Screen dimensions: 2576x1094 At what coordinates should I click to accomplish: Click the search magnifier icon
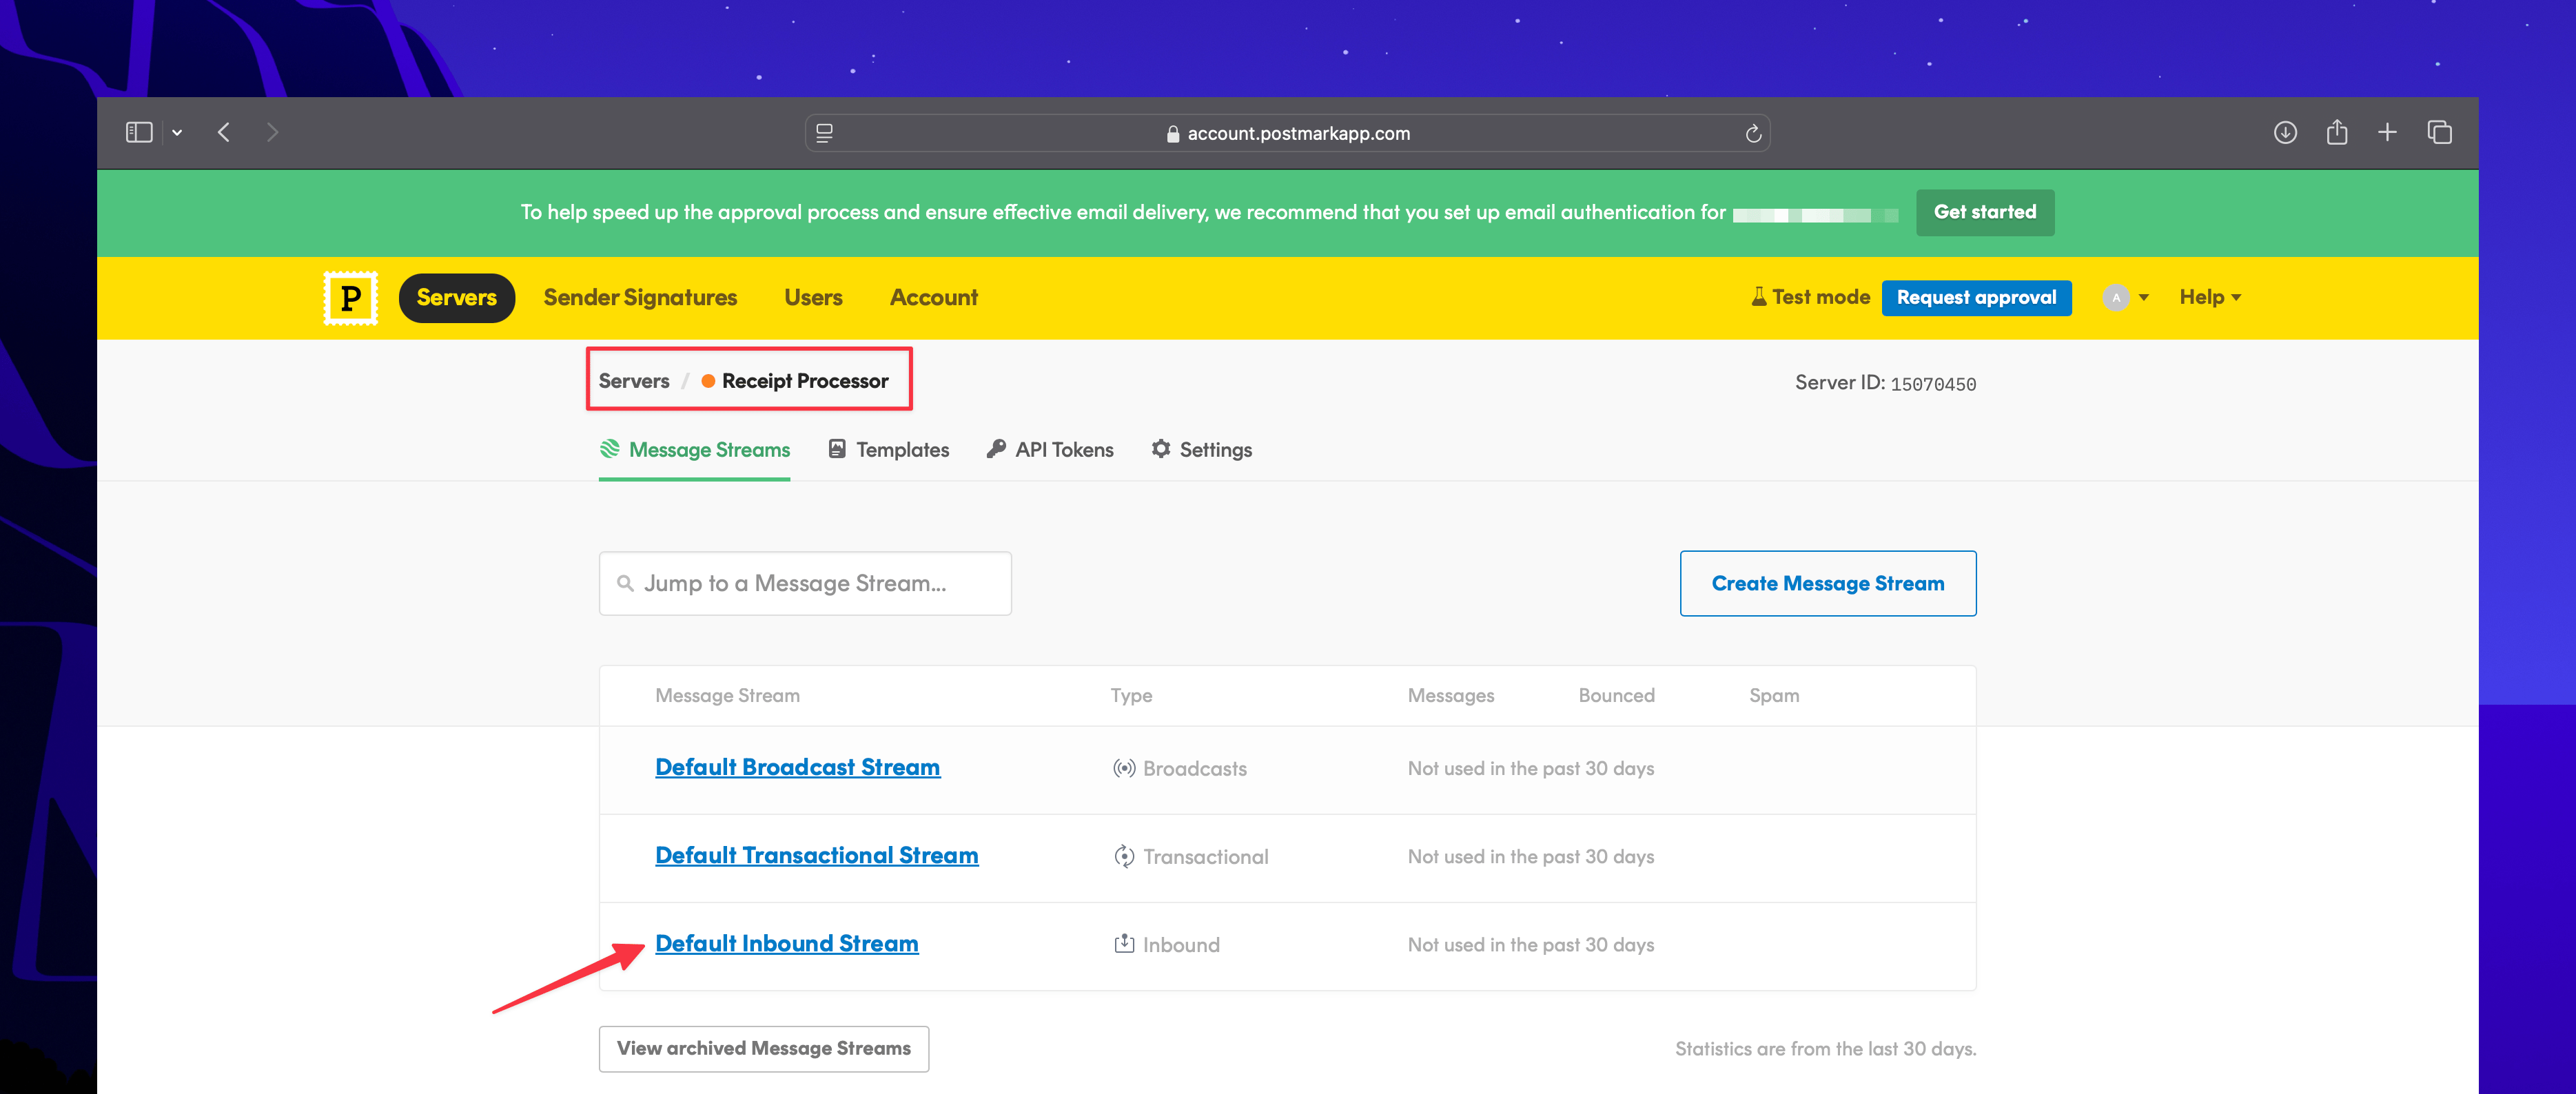pyautogui.click(x=625, y=583)
